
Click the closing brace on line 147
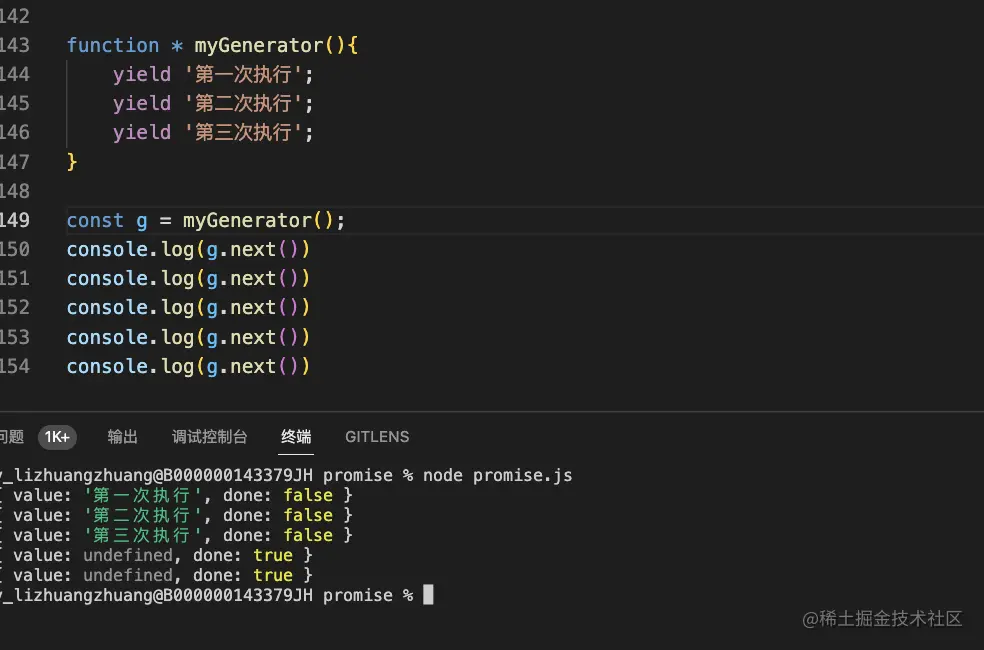coord(72,162)
